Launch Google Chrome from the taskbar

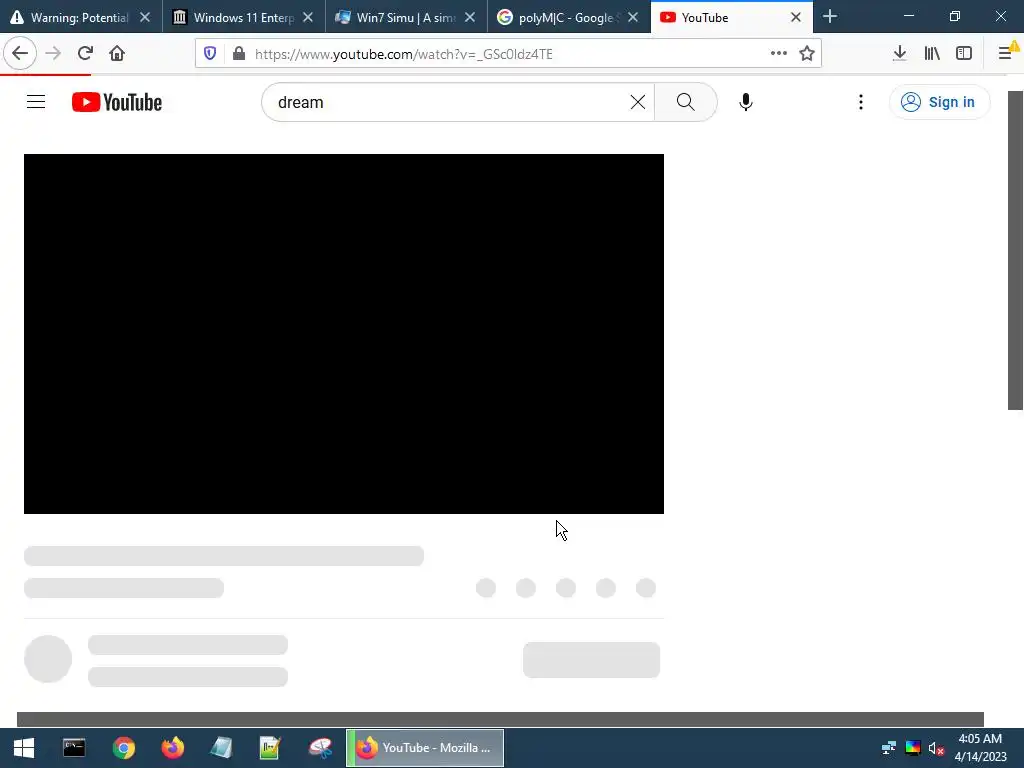click(x=123, y=748)
